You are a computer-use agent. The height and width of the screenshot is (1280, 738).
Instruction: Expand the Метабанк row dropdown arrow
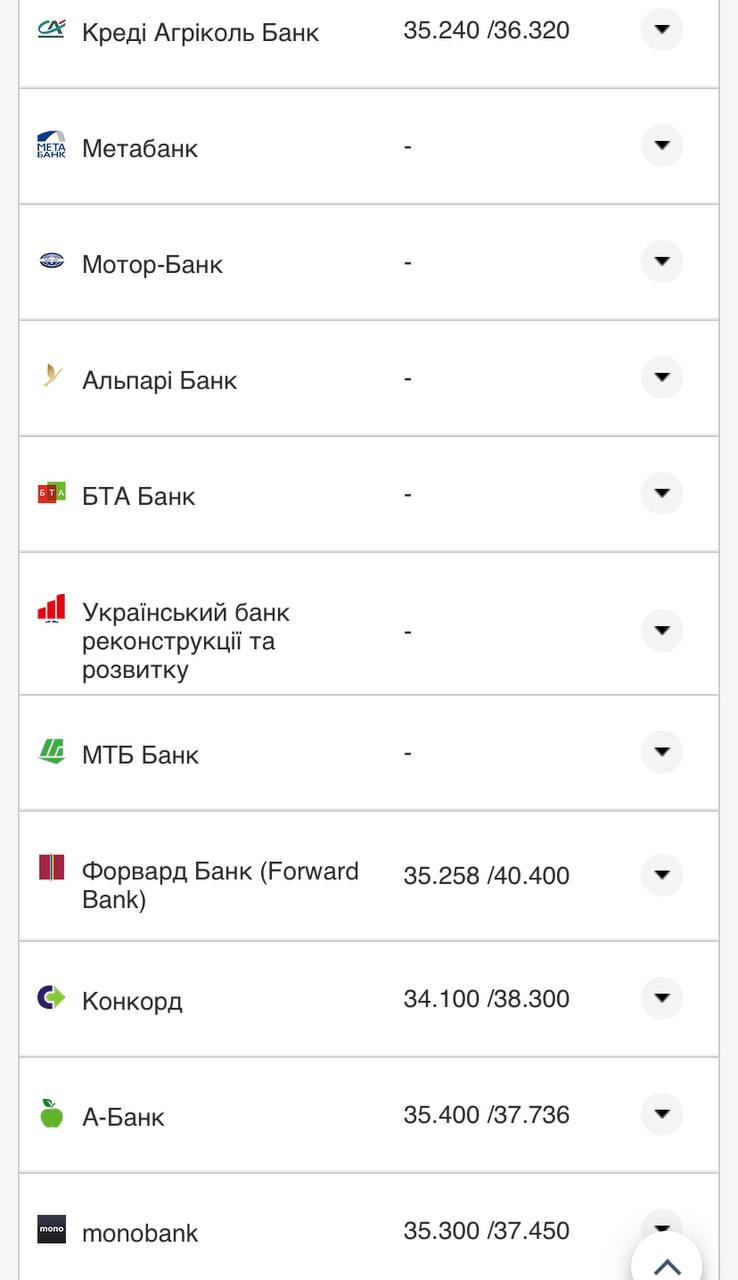coord(661,146)
